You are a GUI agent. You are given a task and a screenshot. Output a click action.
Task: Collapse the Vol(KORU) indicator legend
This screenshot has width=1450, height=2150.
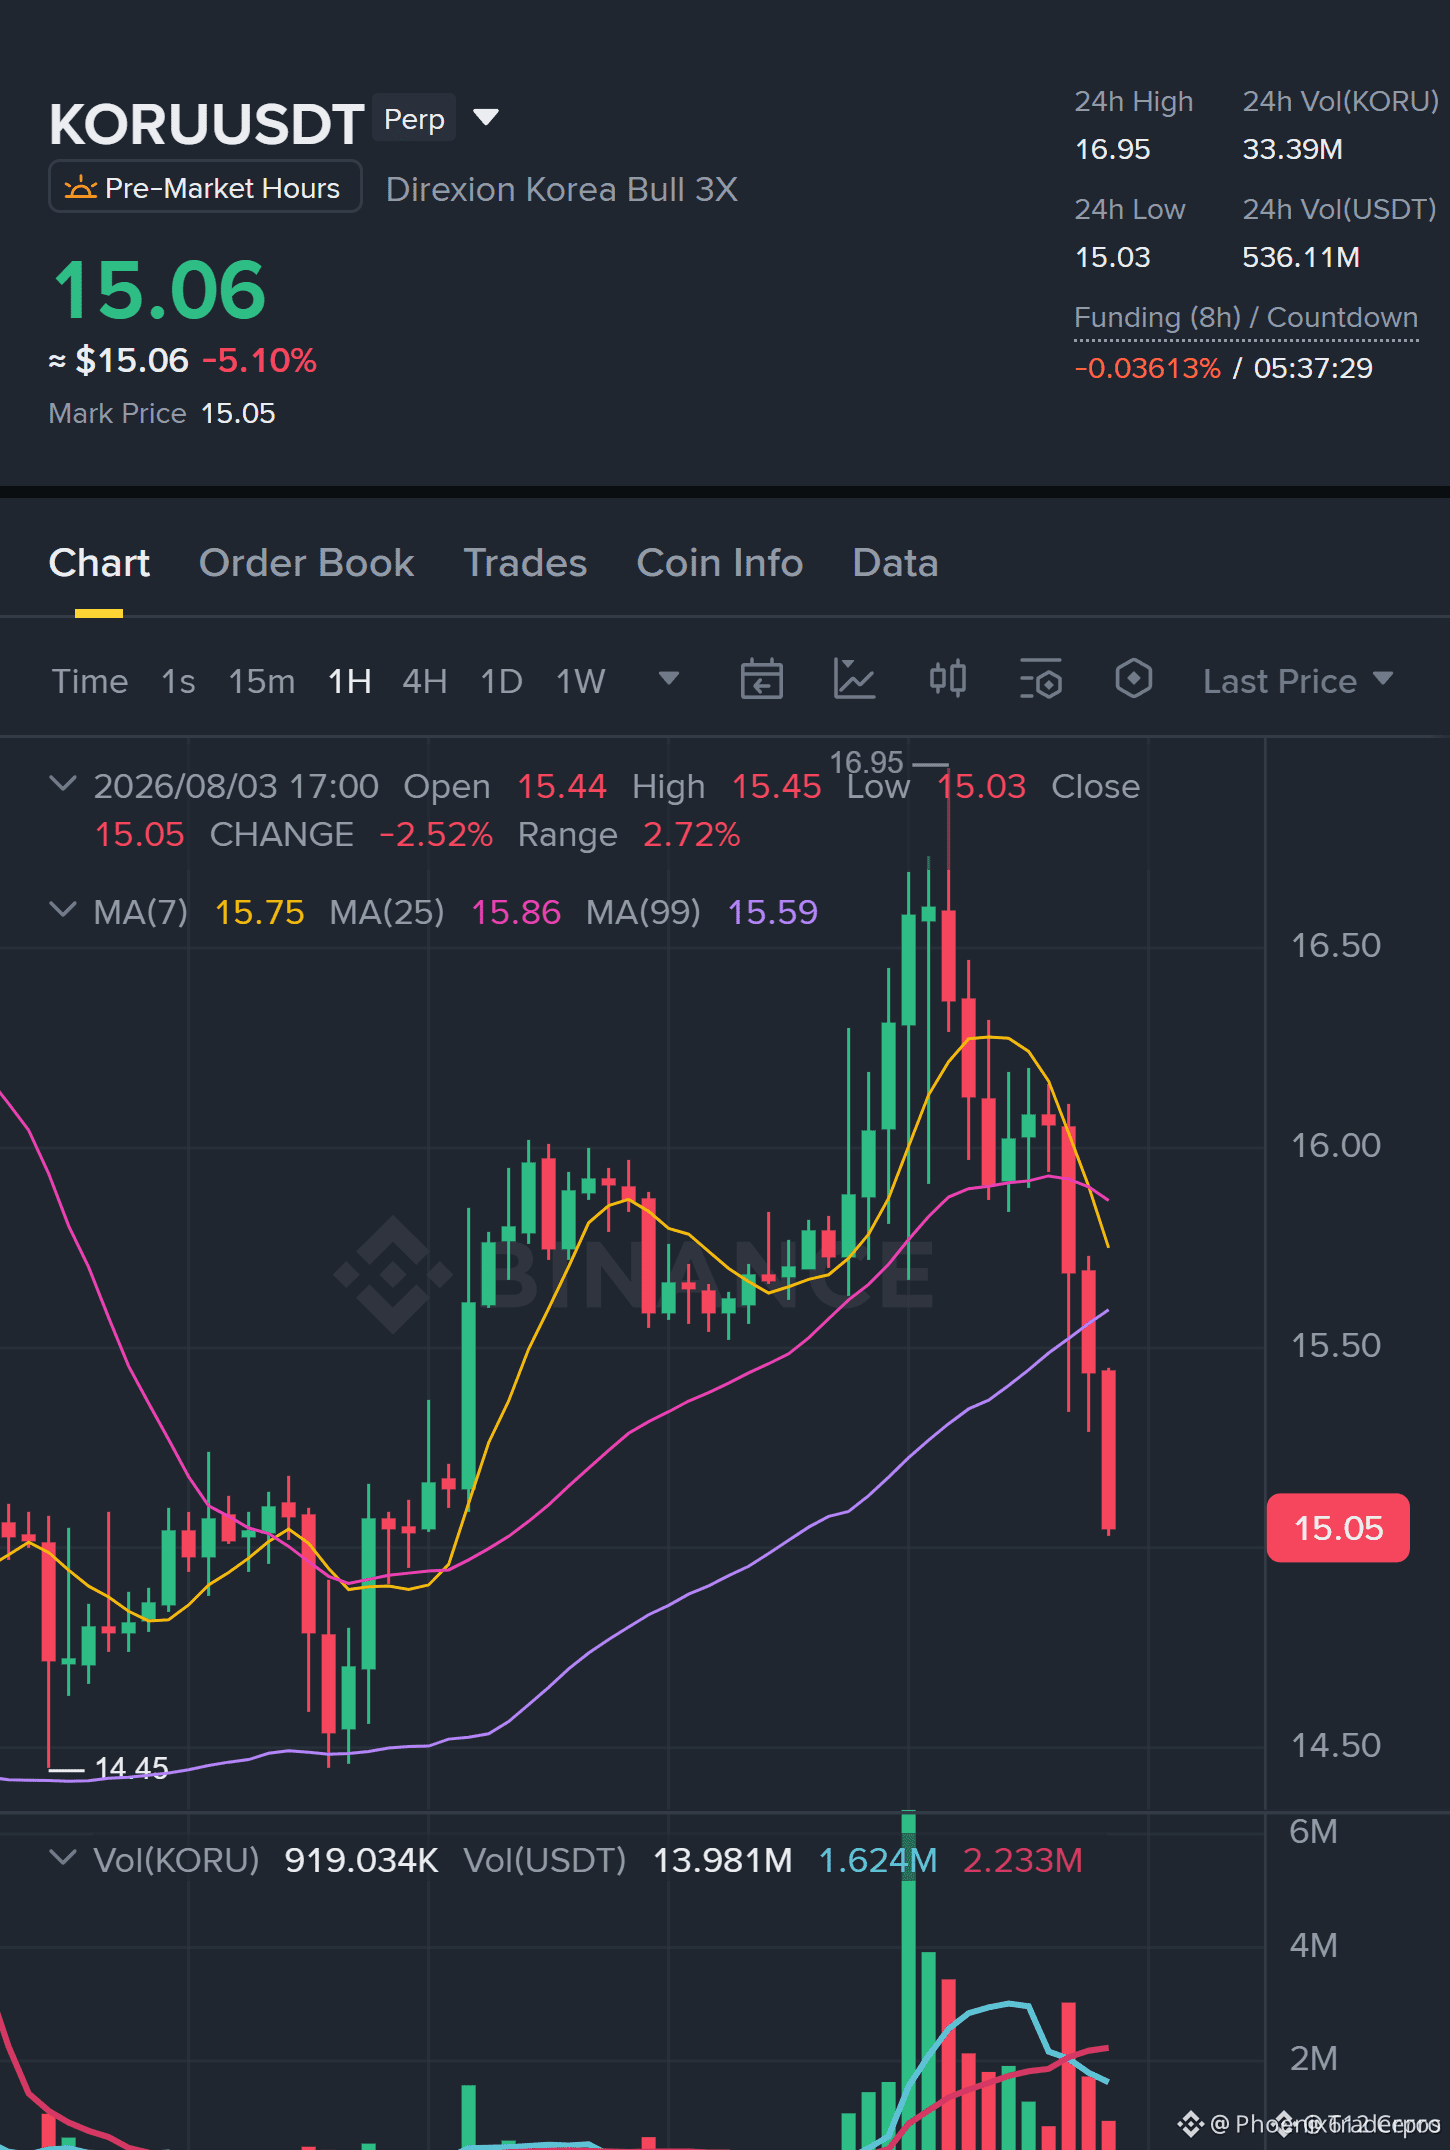tap(63, 1858)
